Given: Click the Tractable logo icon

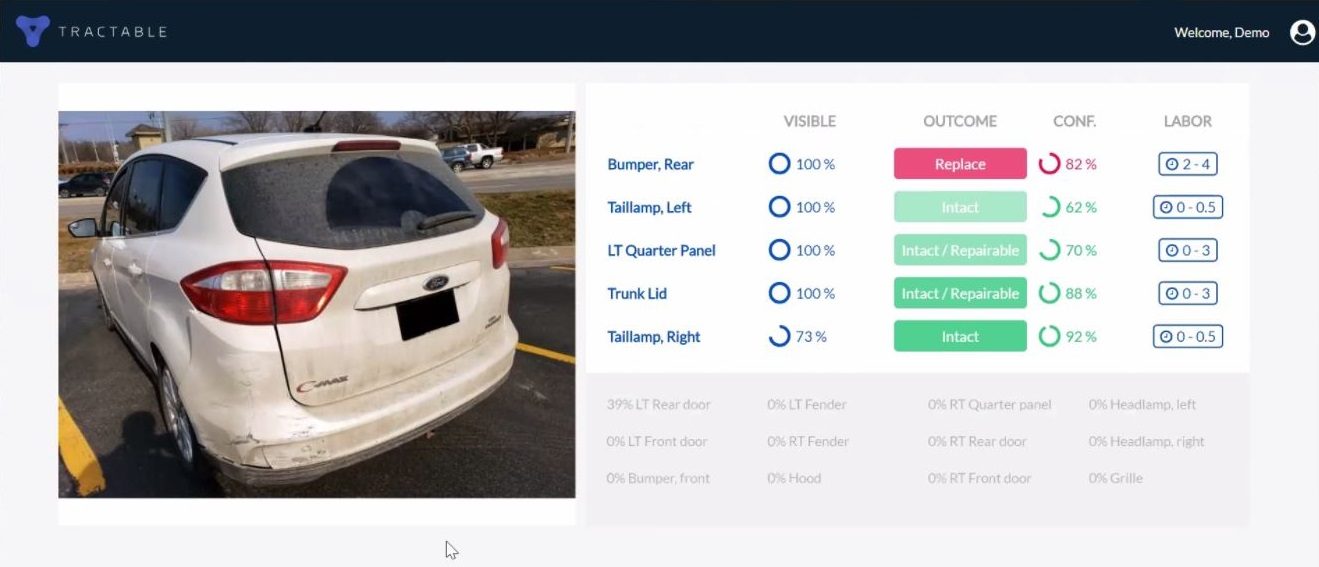Looking at the screenshot, I should click(33, 31).
